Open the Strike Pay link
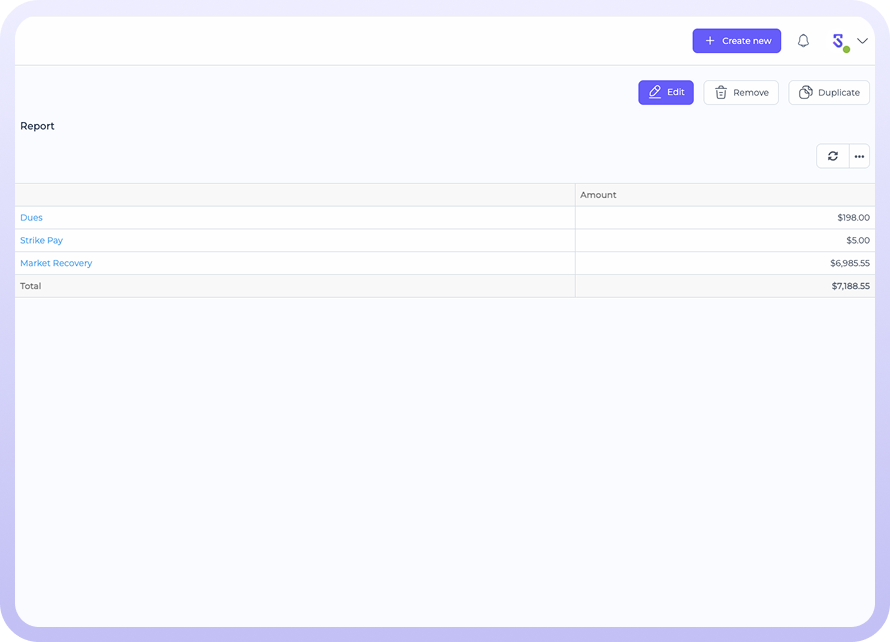This screenshot has width=890, height=642. click(x=41, y=241)
